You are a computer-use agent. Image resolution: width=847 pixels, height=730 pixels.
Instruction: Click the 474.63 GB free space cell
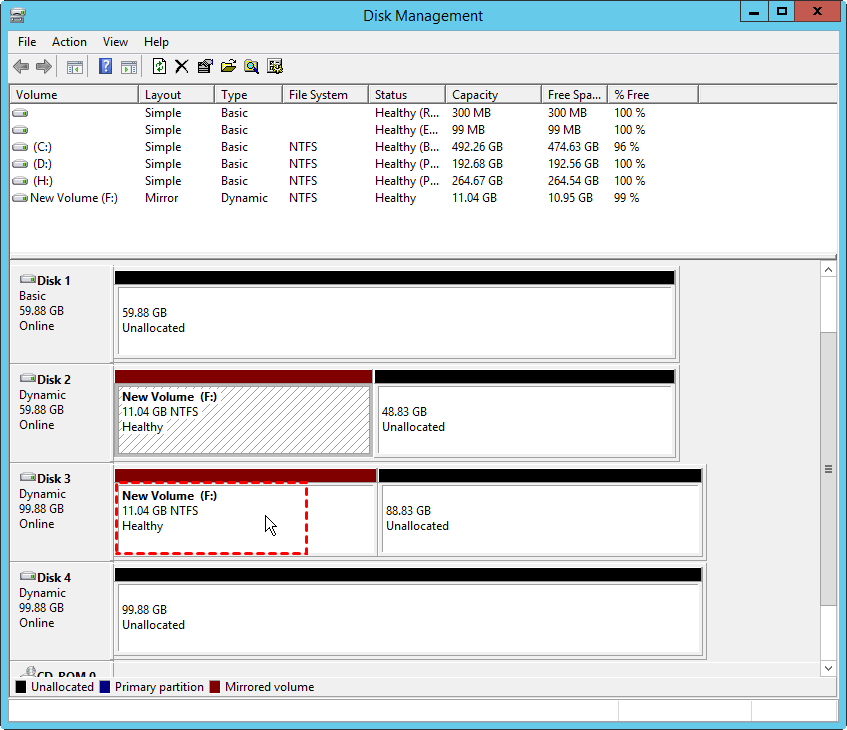click(x=573, y=147)
